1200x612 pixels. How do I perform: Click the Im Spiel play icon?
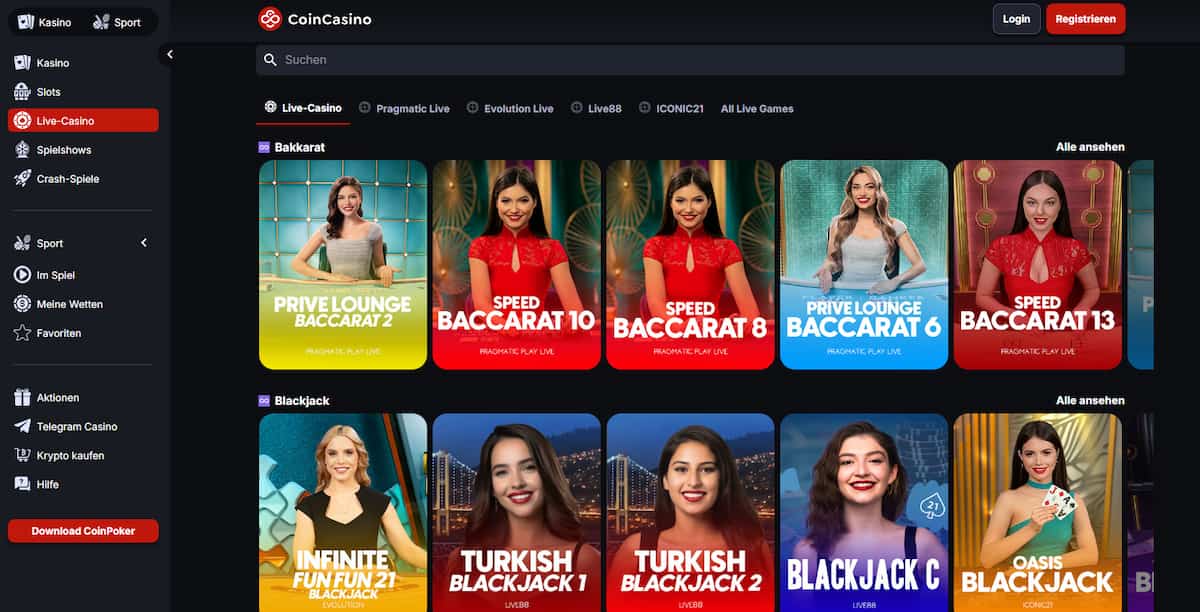(22, 275)
